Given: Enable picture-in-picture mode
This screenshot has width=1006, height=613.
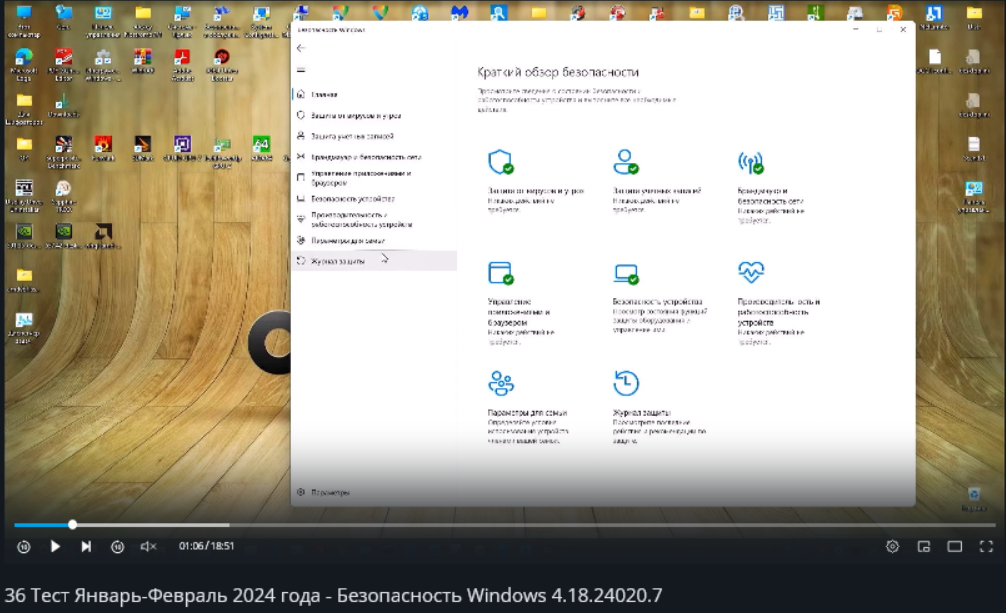Looking at the screenshot, I should pyautogui.click(x=924, y=546).
